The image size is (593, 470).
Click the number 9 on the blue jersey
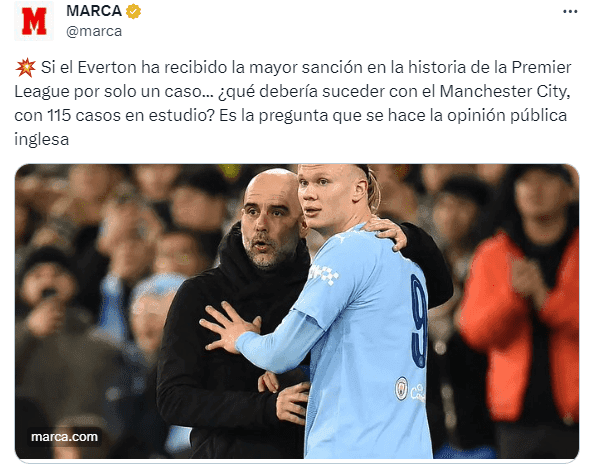coord(419,321)
